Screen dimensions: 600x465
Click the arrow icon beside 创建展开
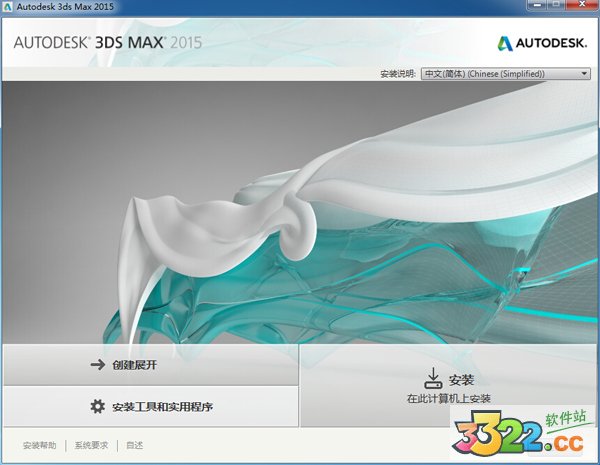(97, 365)
